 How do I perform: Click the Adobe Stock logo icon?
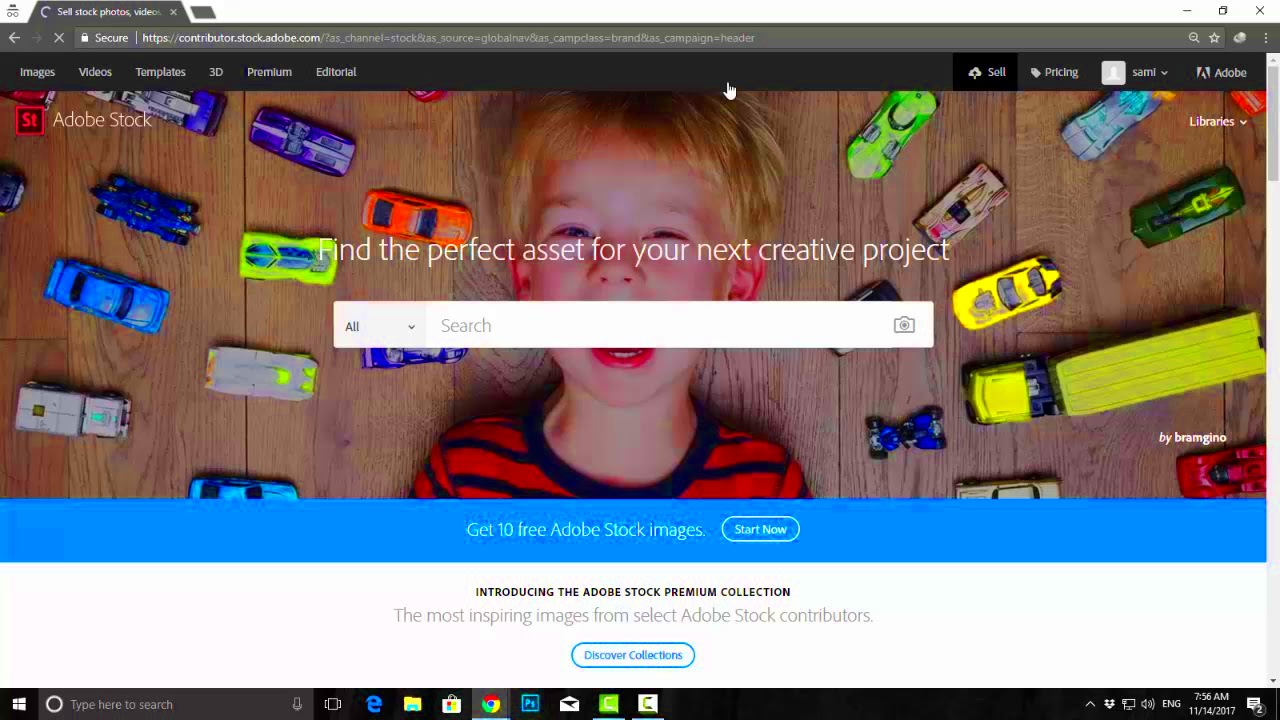click(x=28, y=120)
